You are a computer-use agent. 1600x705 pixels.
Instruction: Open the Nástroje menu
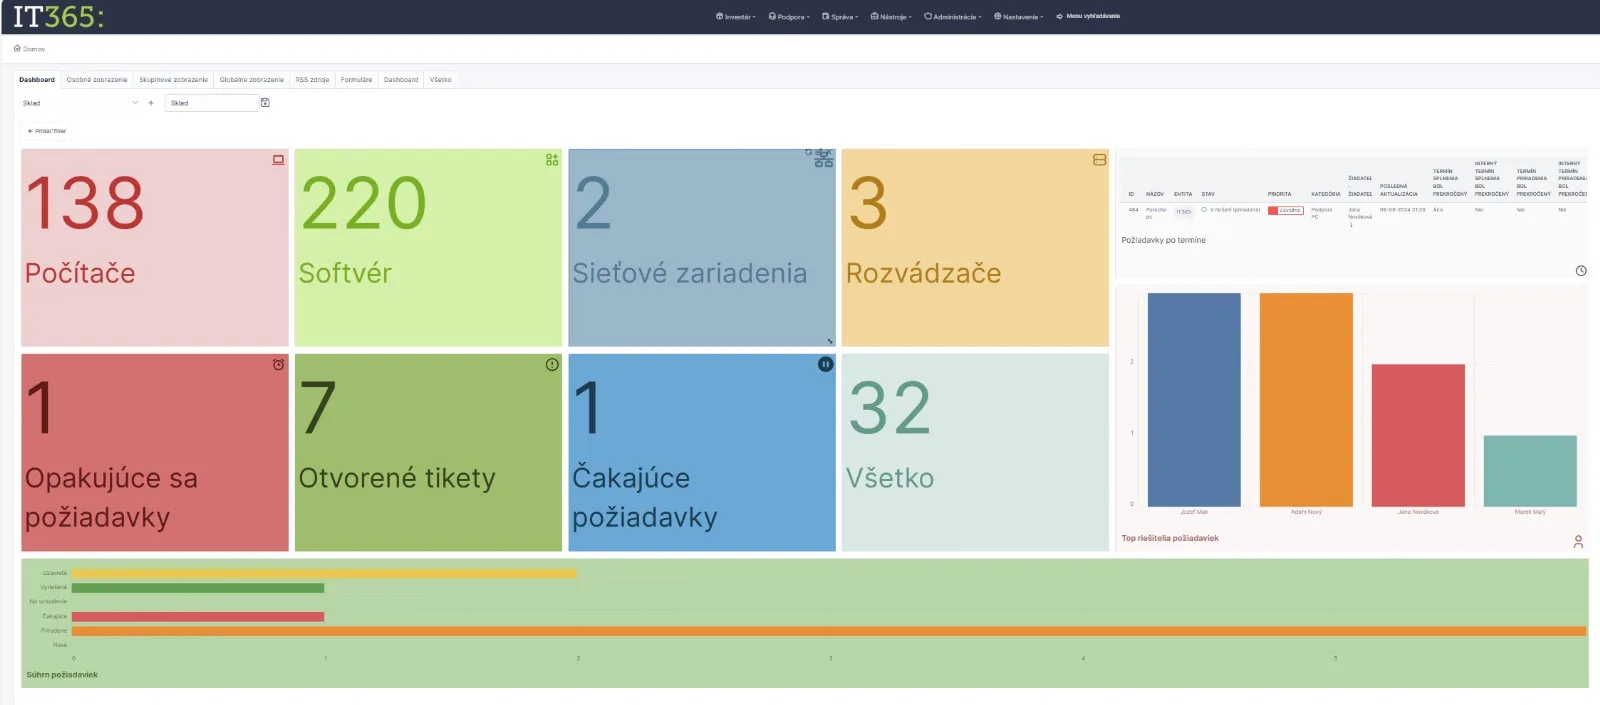(x=891, y=17)
